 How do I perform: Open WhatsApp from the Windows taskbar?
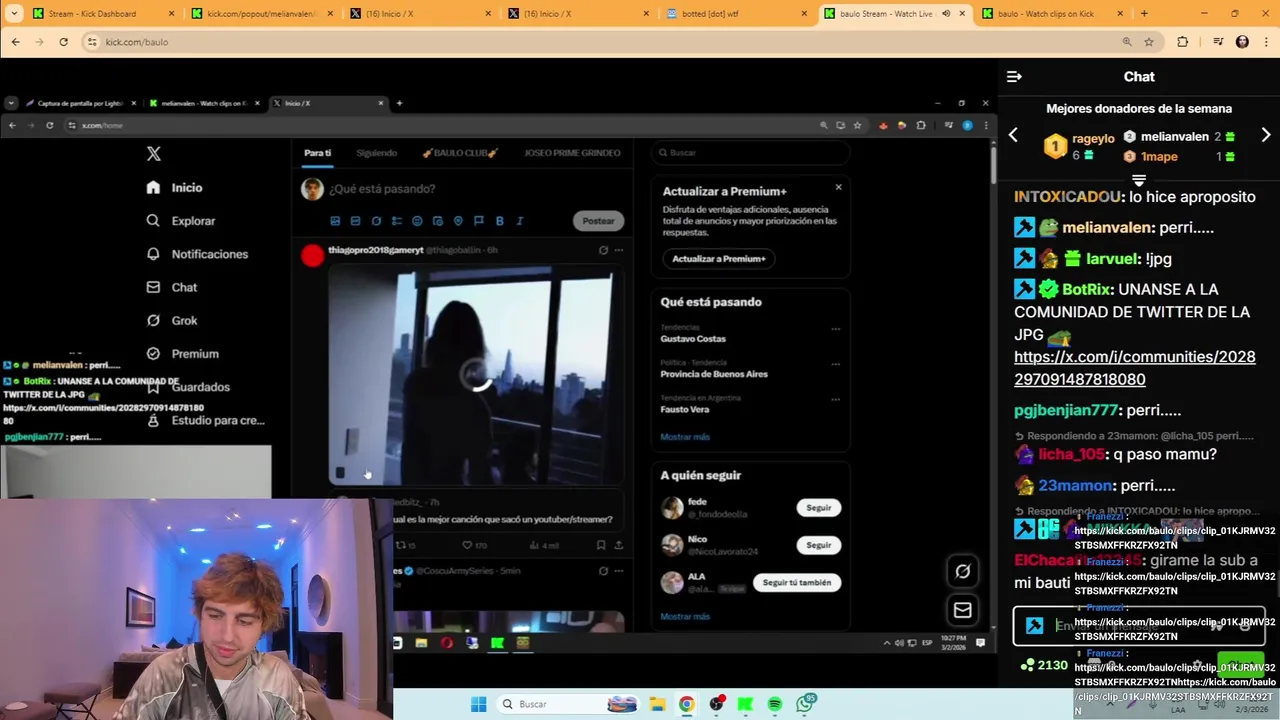click(805, 704)
